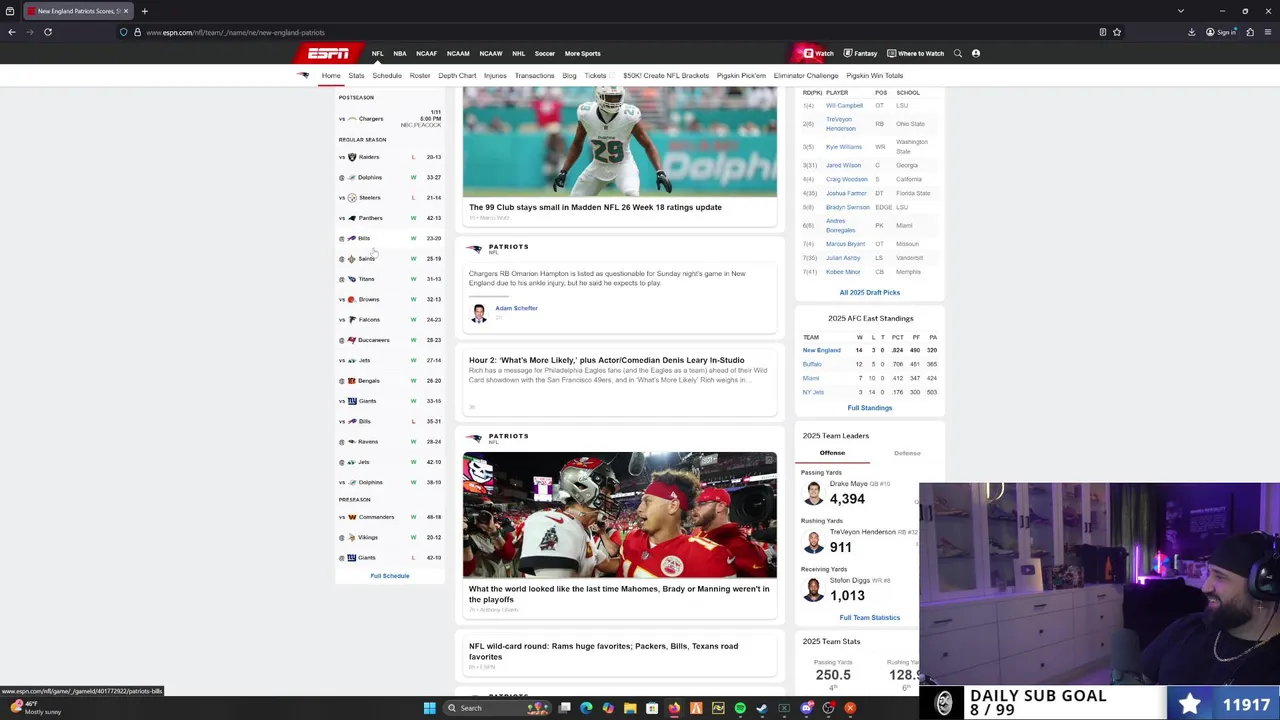Open the Madden NFL 26 ratings article headline
This screenshot has width=1280, height=720.
[x=595, y=207]
